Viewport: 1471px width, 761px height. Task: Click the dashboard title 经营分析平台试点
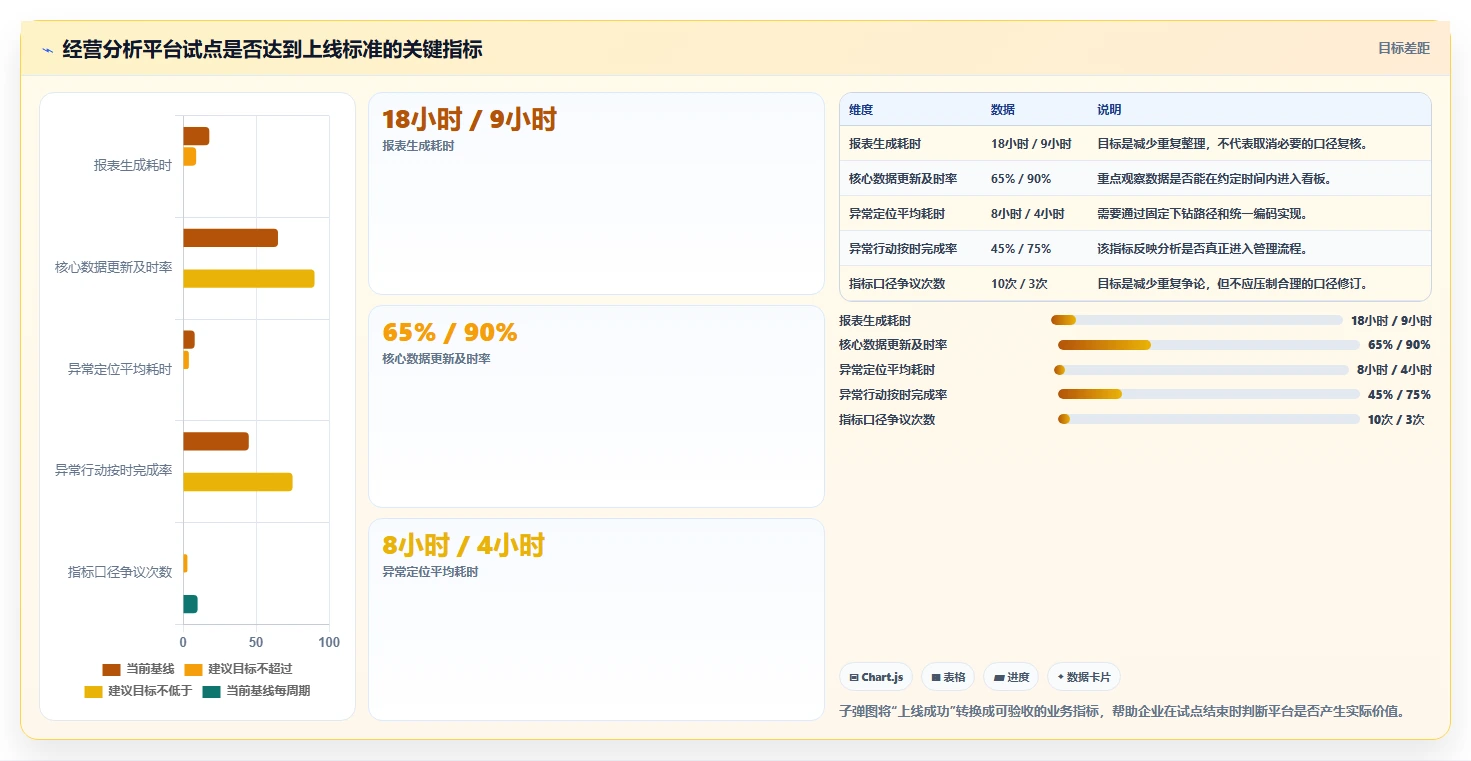tap(273, 49)
